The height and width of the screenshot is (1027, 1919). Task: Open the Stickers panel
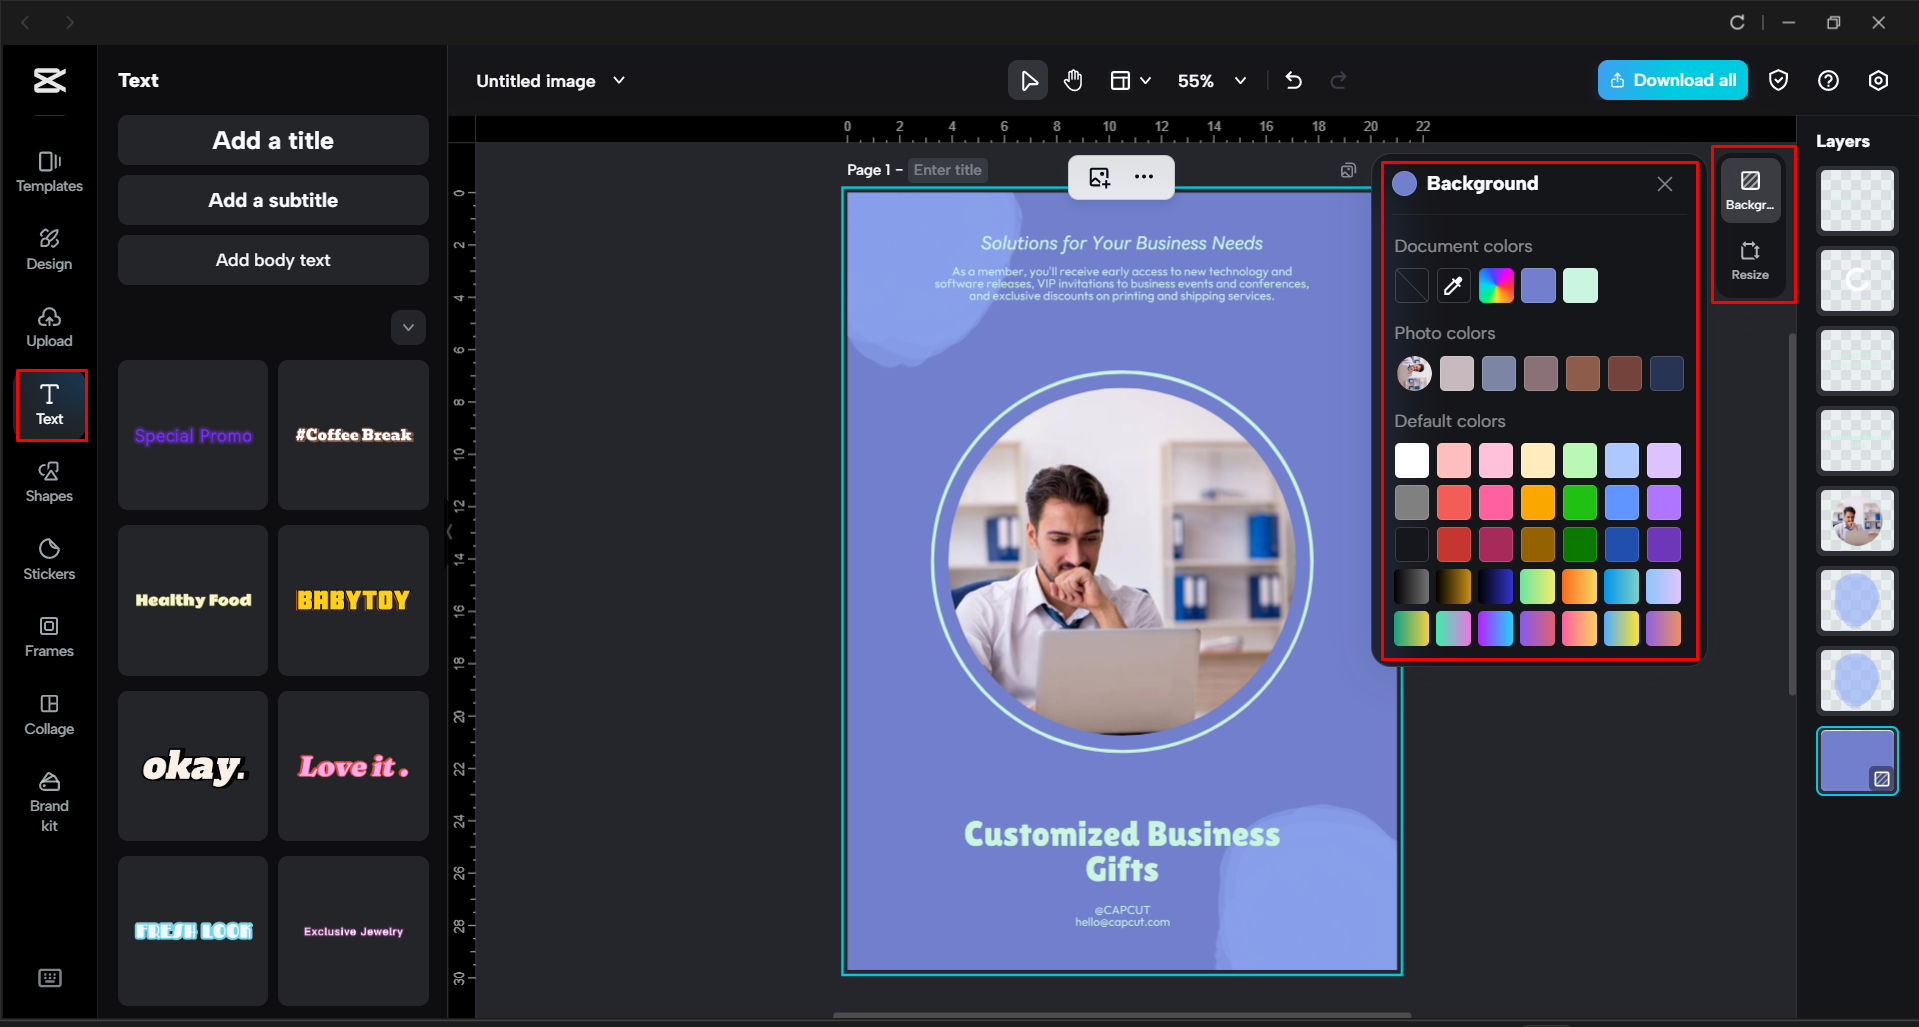48,559
